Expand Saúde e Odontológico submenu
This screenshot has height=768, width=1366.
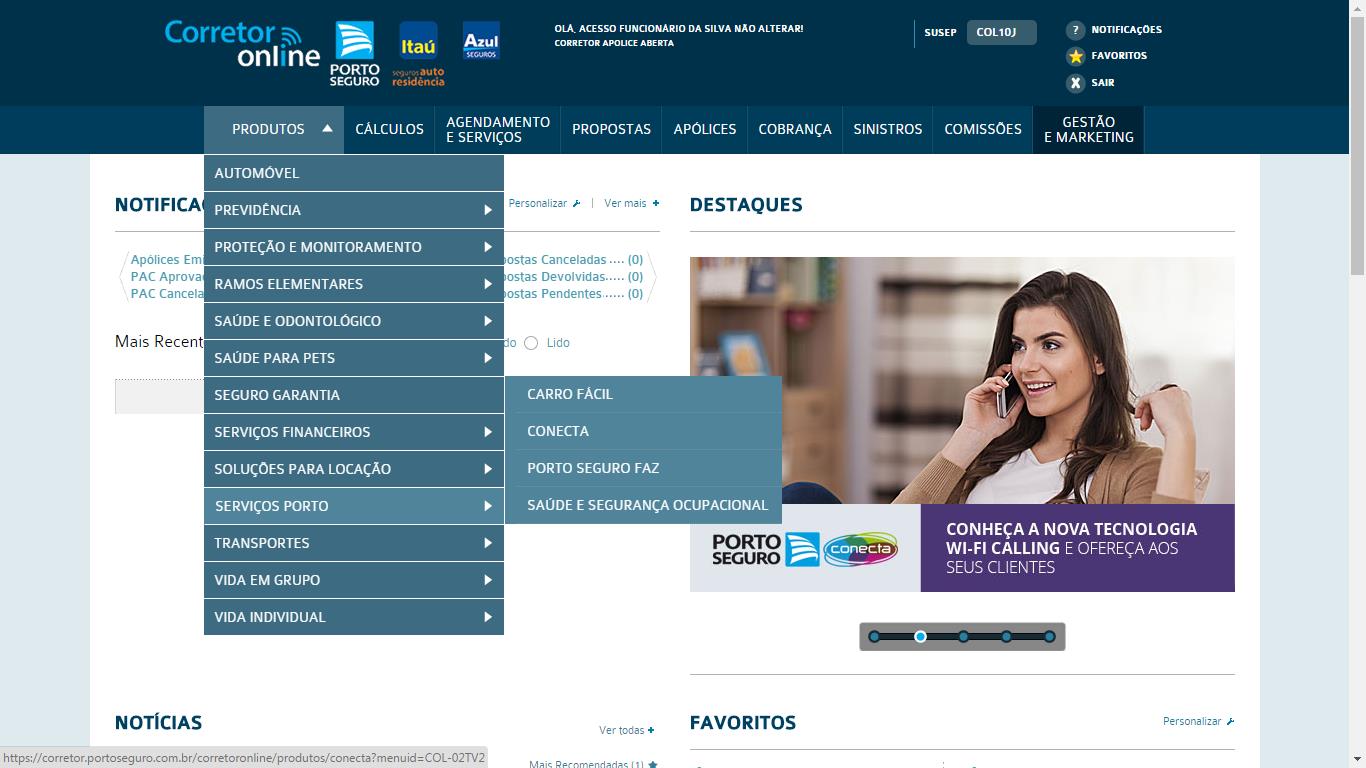[487, 321]
